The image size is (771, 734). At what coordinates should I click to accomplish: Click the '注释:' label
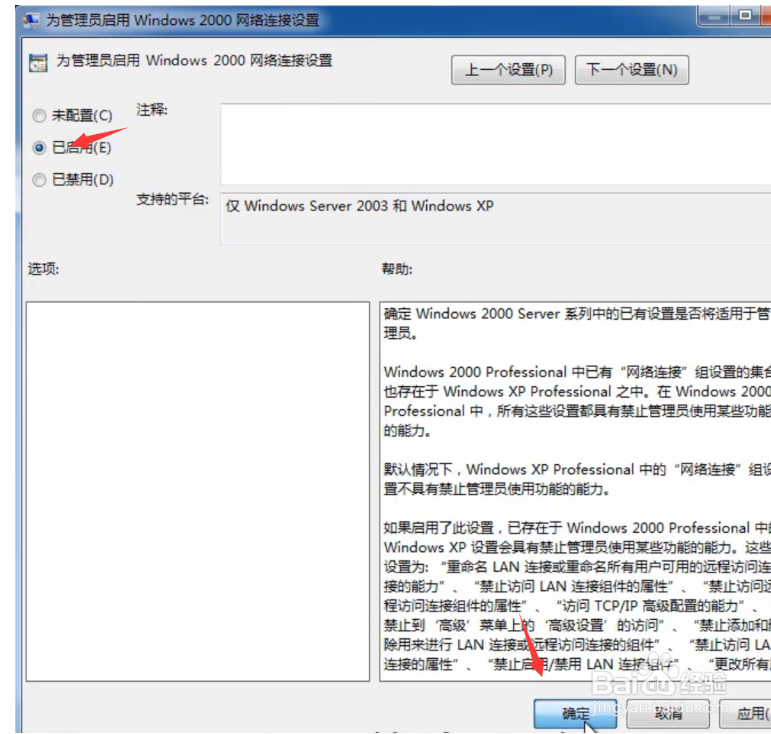(x=152, y=110)
